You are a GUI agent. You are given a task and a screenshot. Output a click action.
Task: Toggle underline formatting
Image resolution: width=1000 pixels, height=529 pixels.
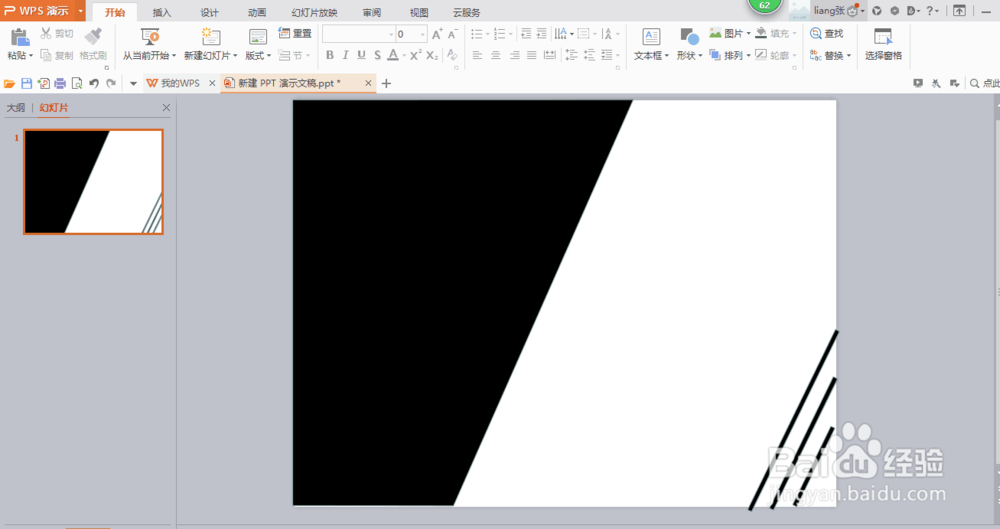coord(362,56)
